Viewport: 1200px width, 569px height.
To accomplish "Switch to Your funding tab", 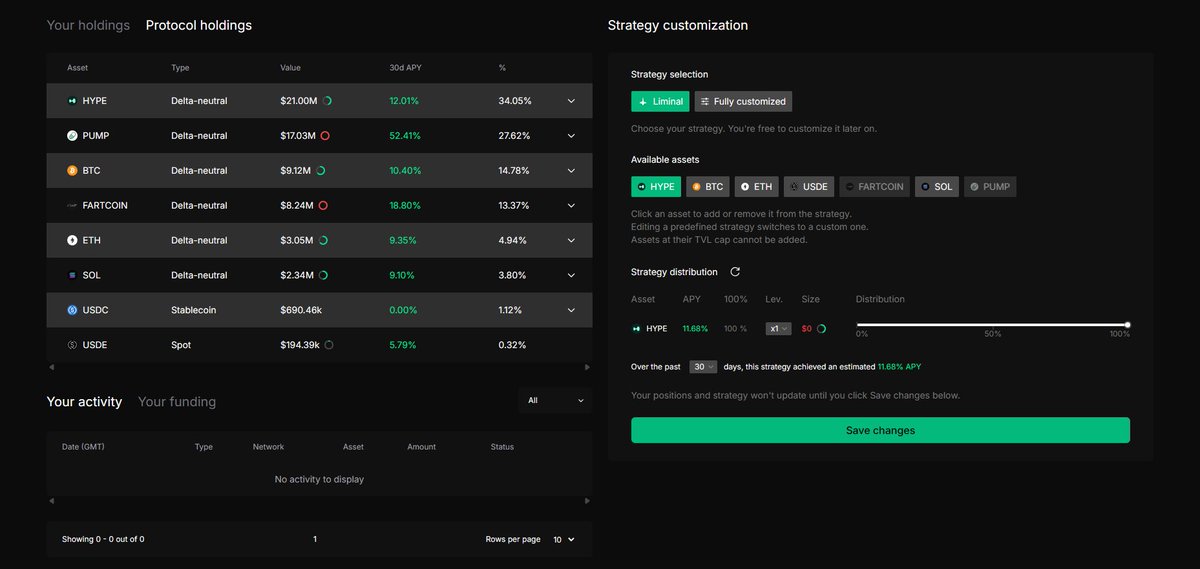I will (x=177, y=402).
